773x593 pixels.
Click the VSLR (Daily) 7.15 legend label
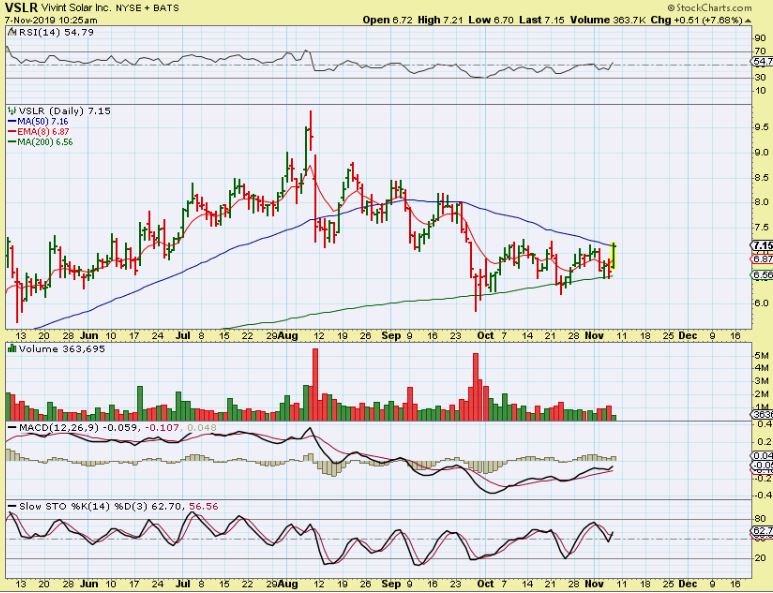[x=64, y=111]
